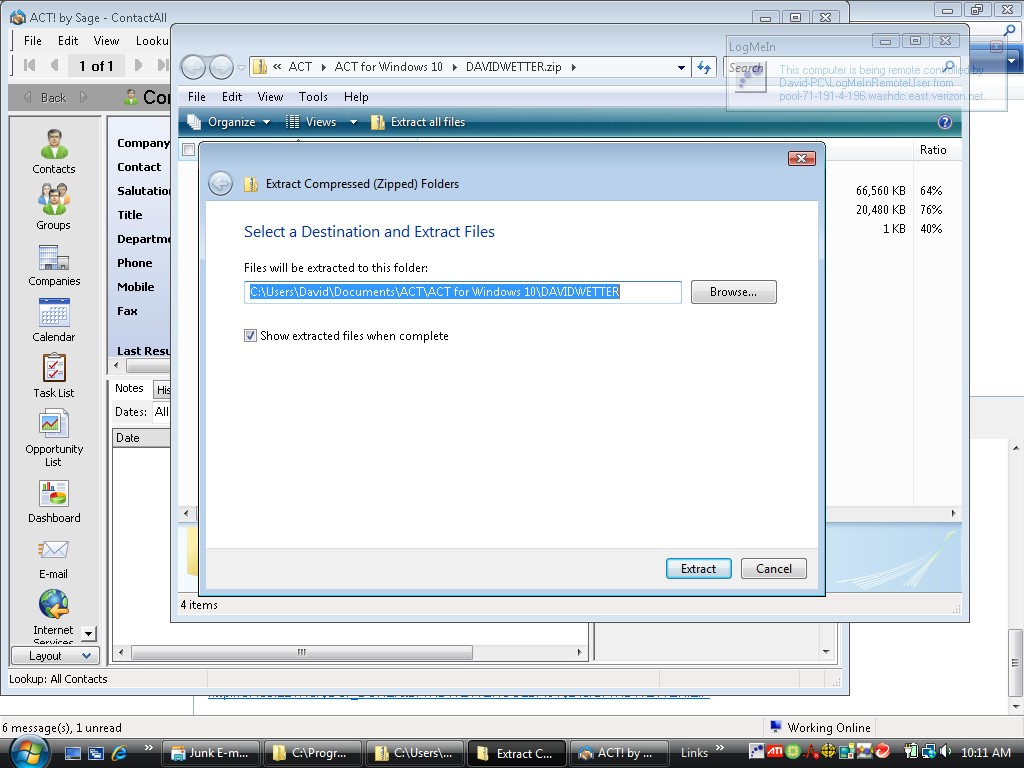Click the Browse... button
Screen dimensions: 1024x768
(733, 292)
